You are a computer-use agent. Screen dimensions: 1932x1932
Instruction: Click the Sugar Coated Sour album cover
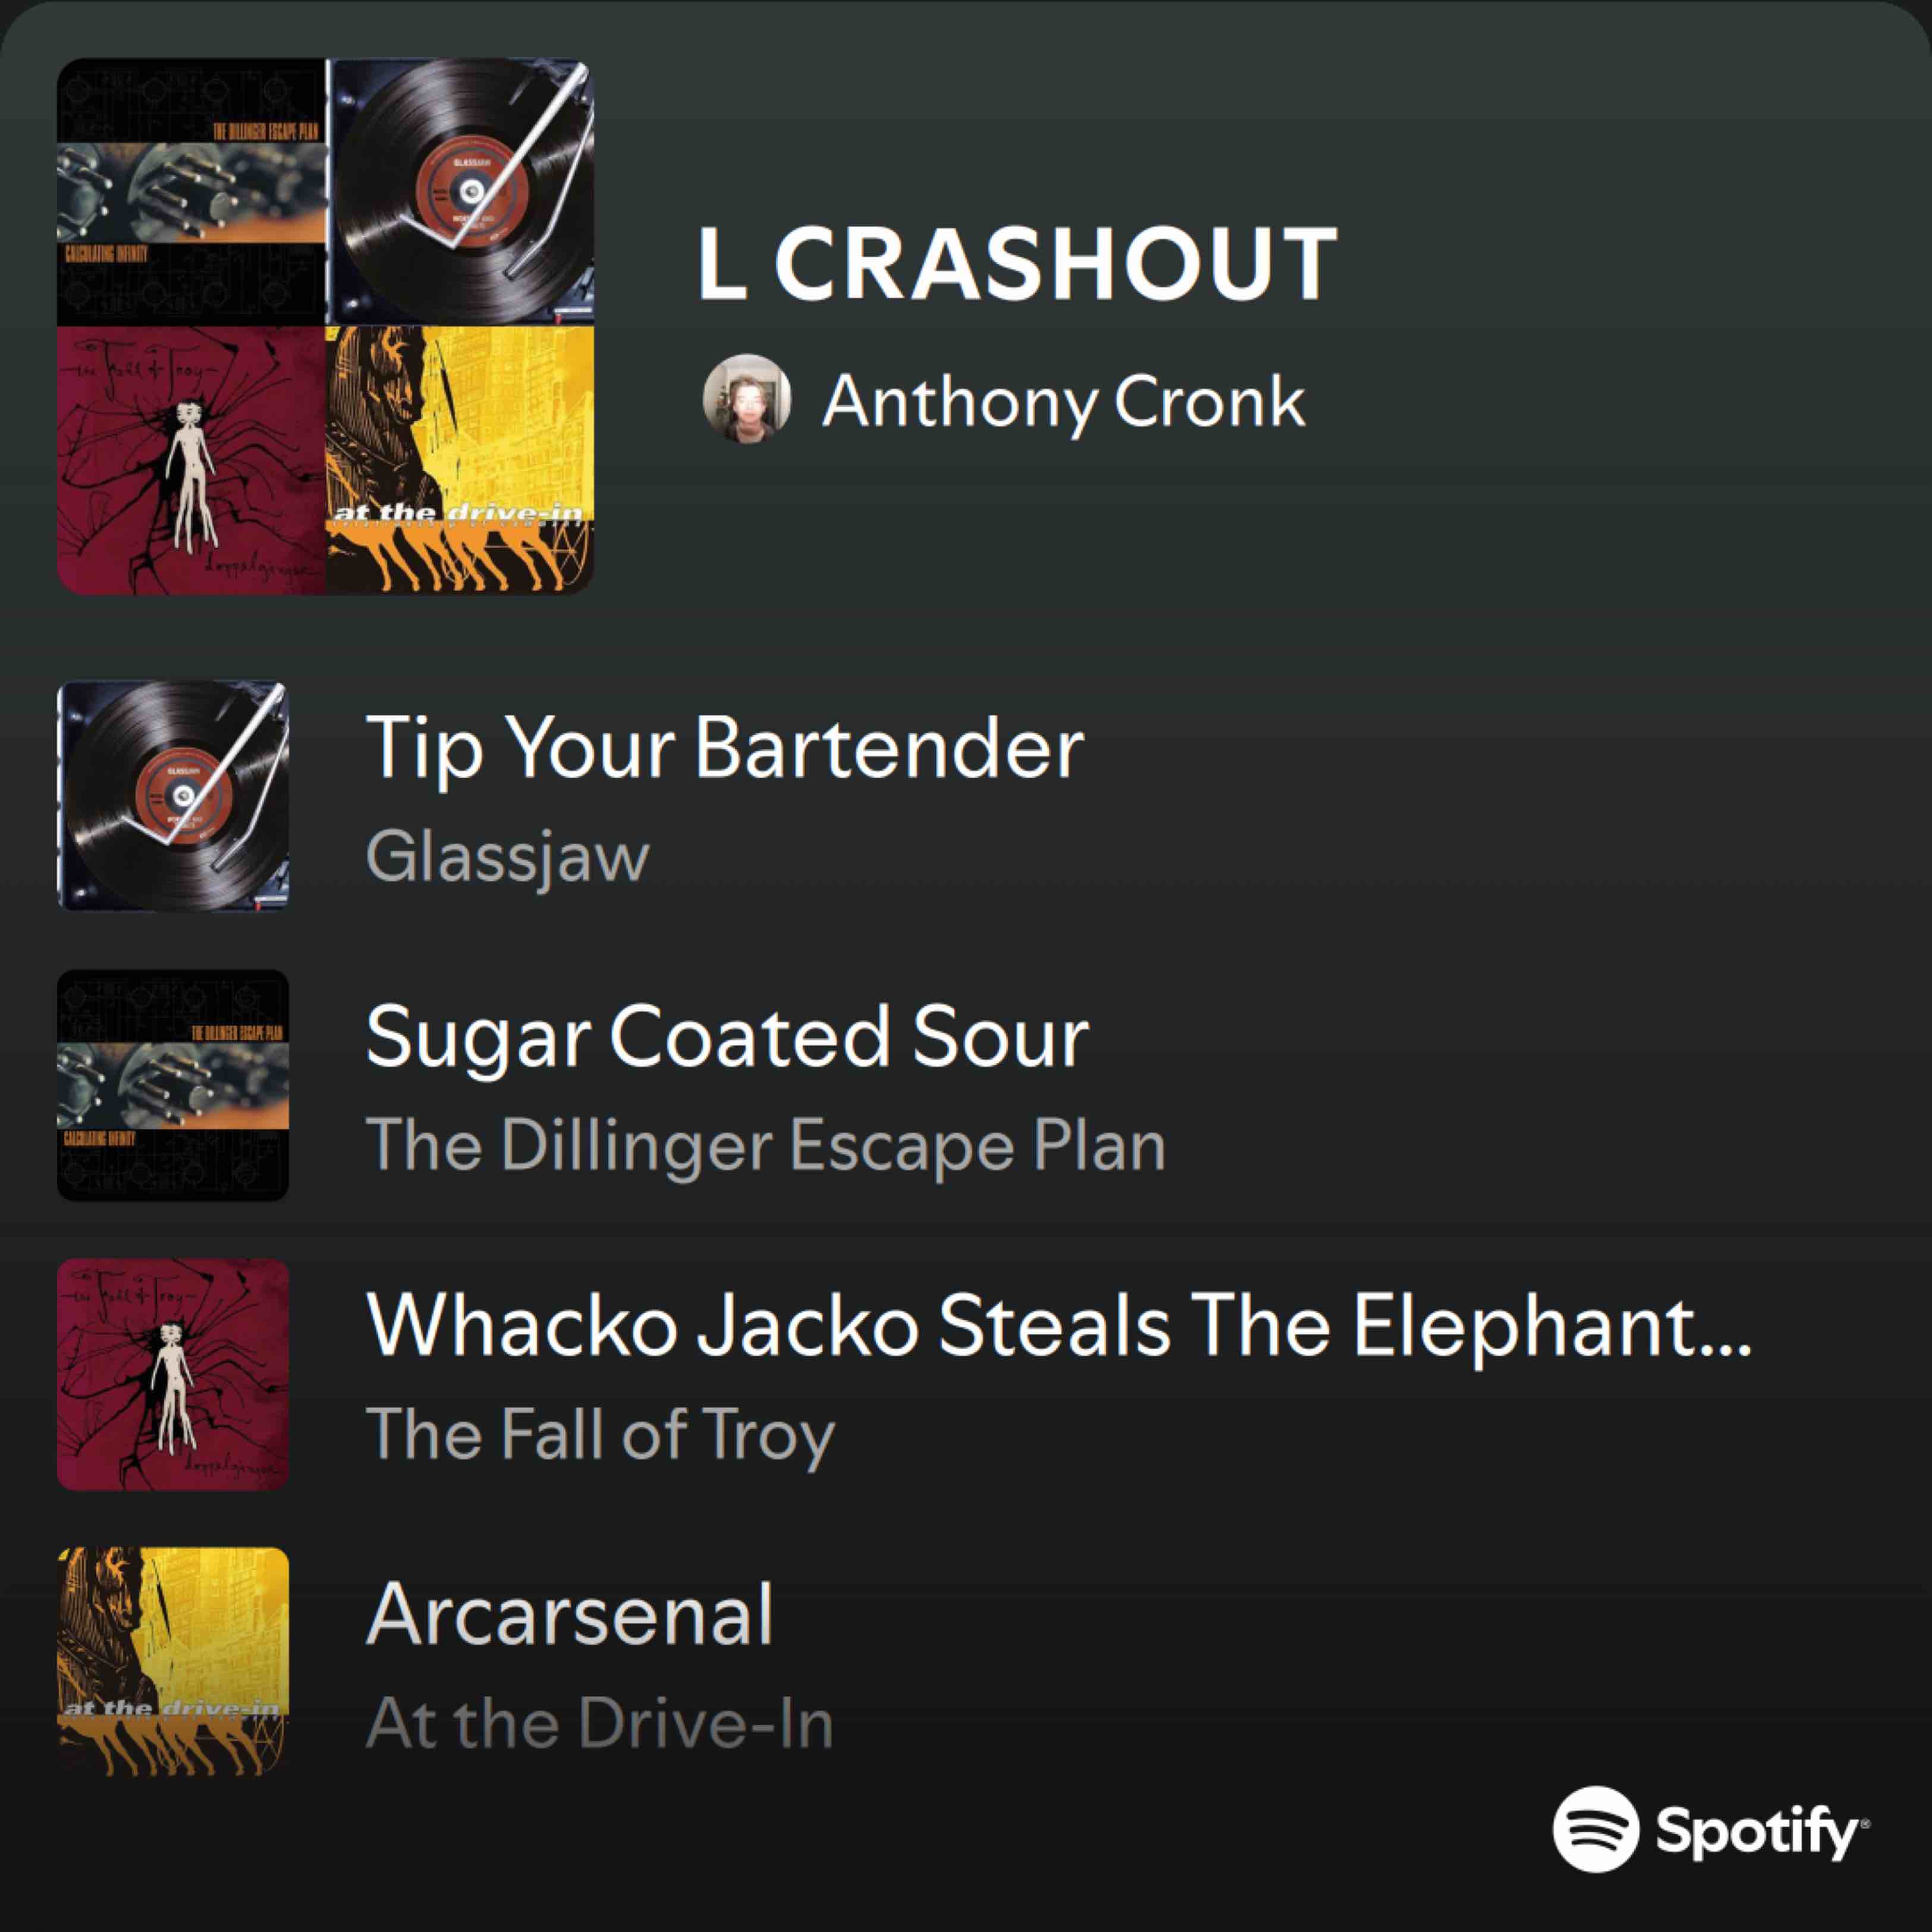(173, 1086)
